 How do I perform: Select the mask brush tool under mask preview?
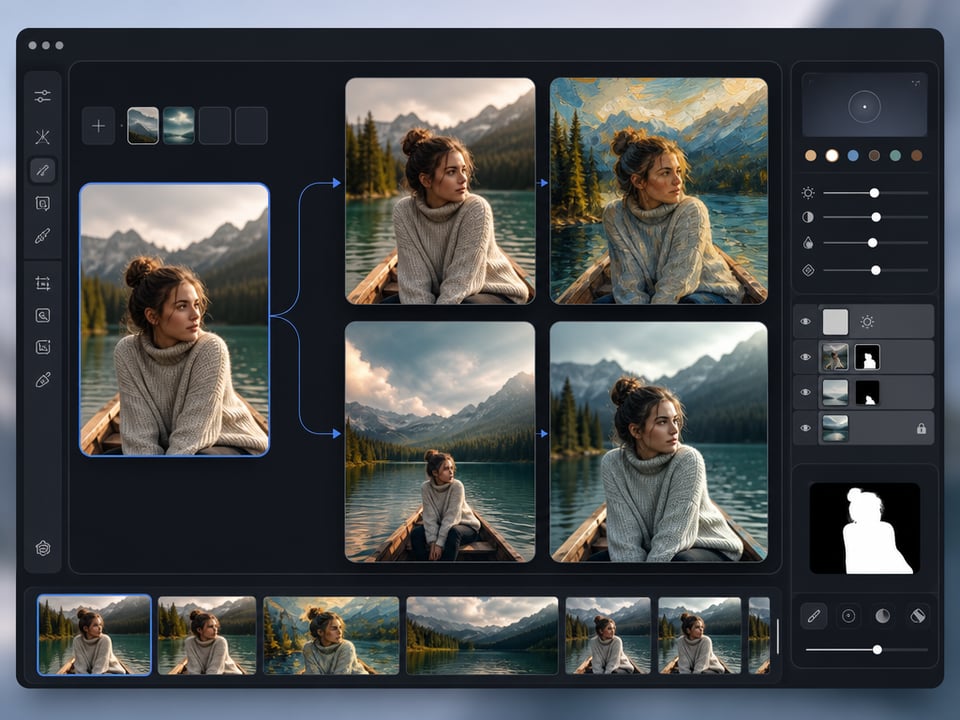pyautogui.click(x=814, y=616)
